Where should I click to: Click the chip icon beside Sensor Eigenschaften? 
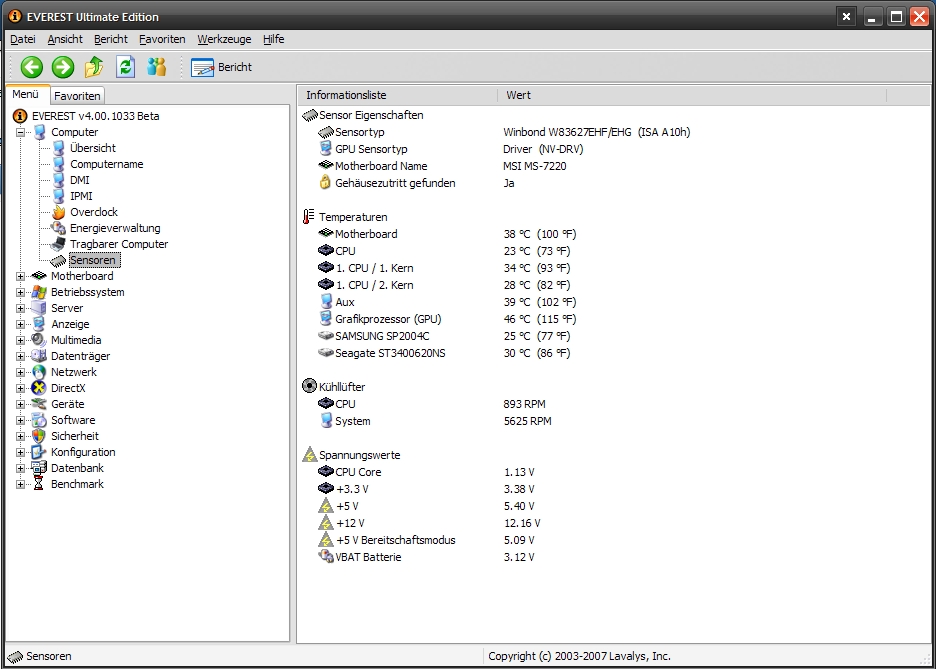(310, 115)
